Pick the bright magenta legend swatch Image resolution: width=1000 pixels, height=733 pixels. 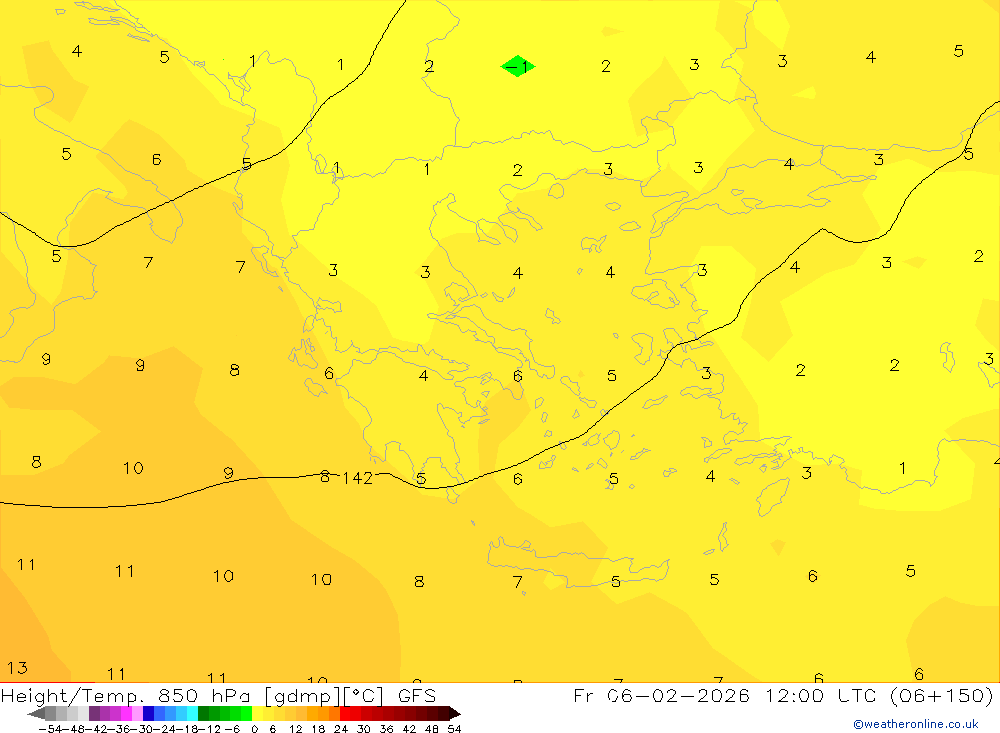coord(126,714)
